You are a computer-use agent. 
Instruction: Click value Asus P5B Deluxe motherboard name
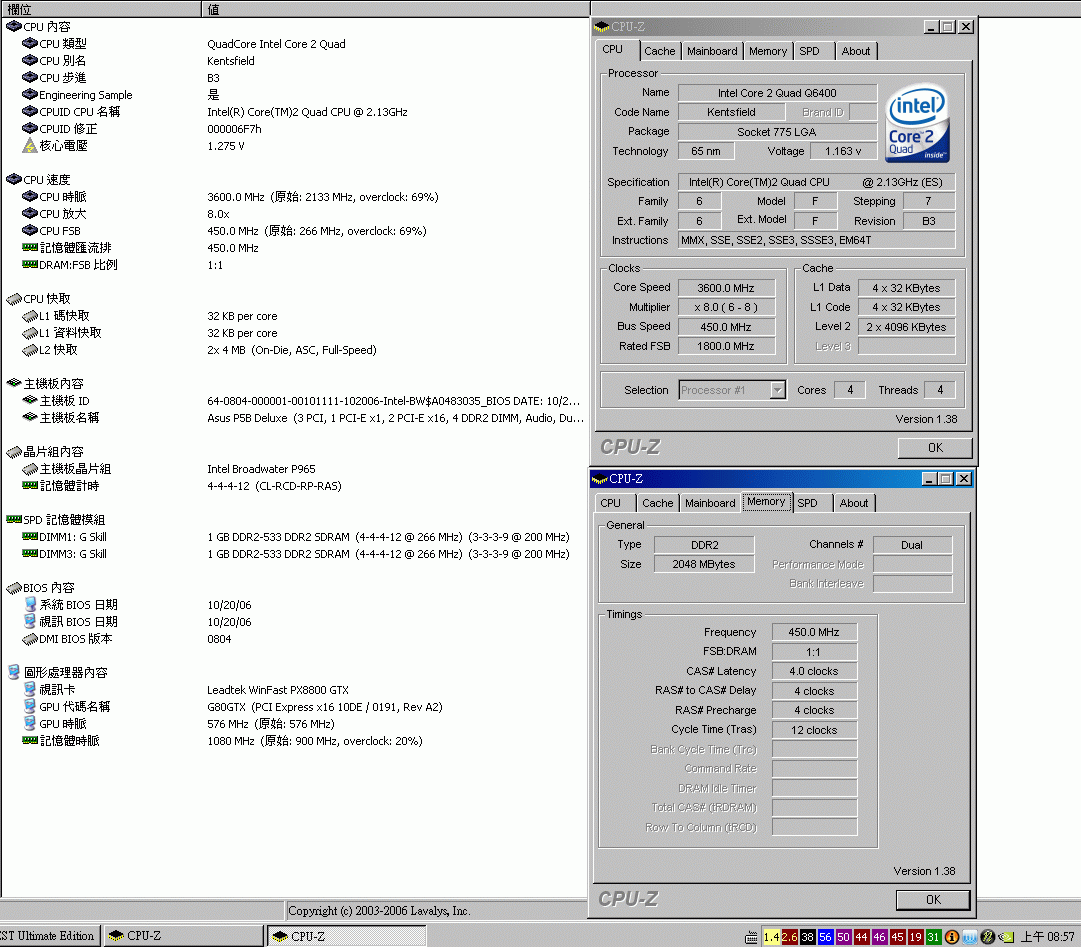395,418
